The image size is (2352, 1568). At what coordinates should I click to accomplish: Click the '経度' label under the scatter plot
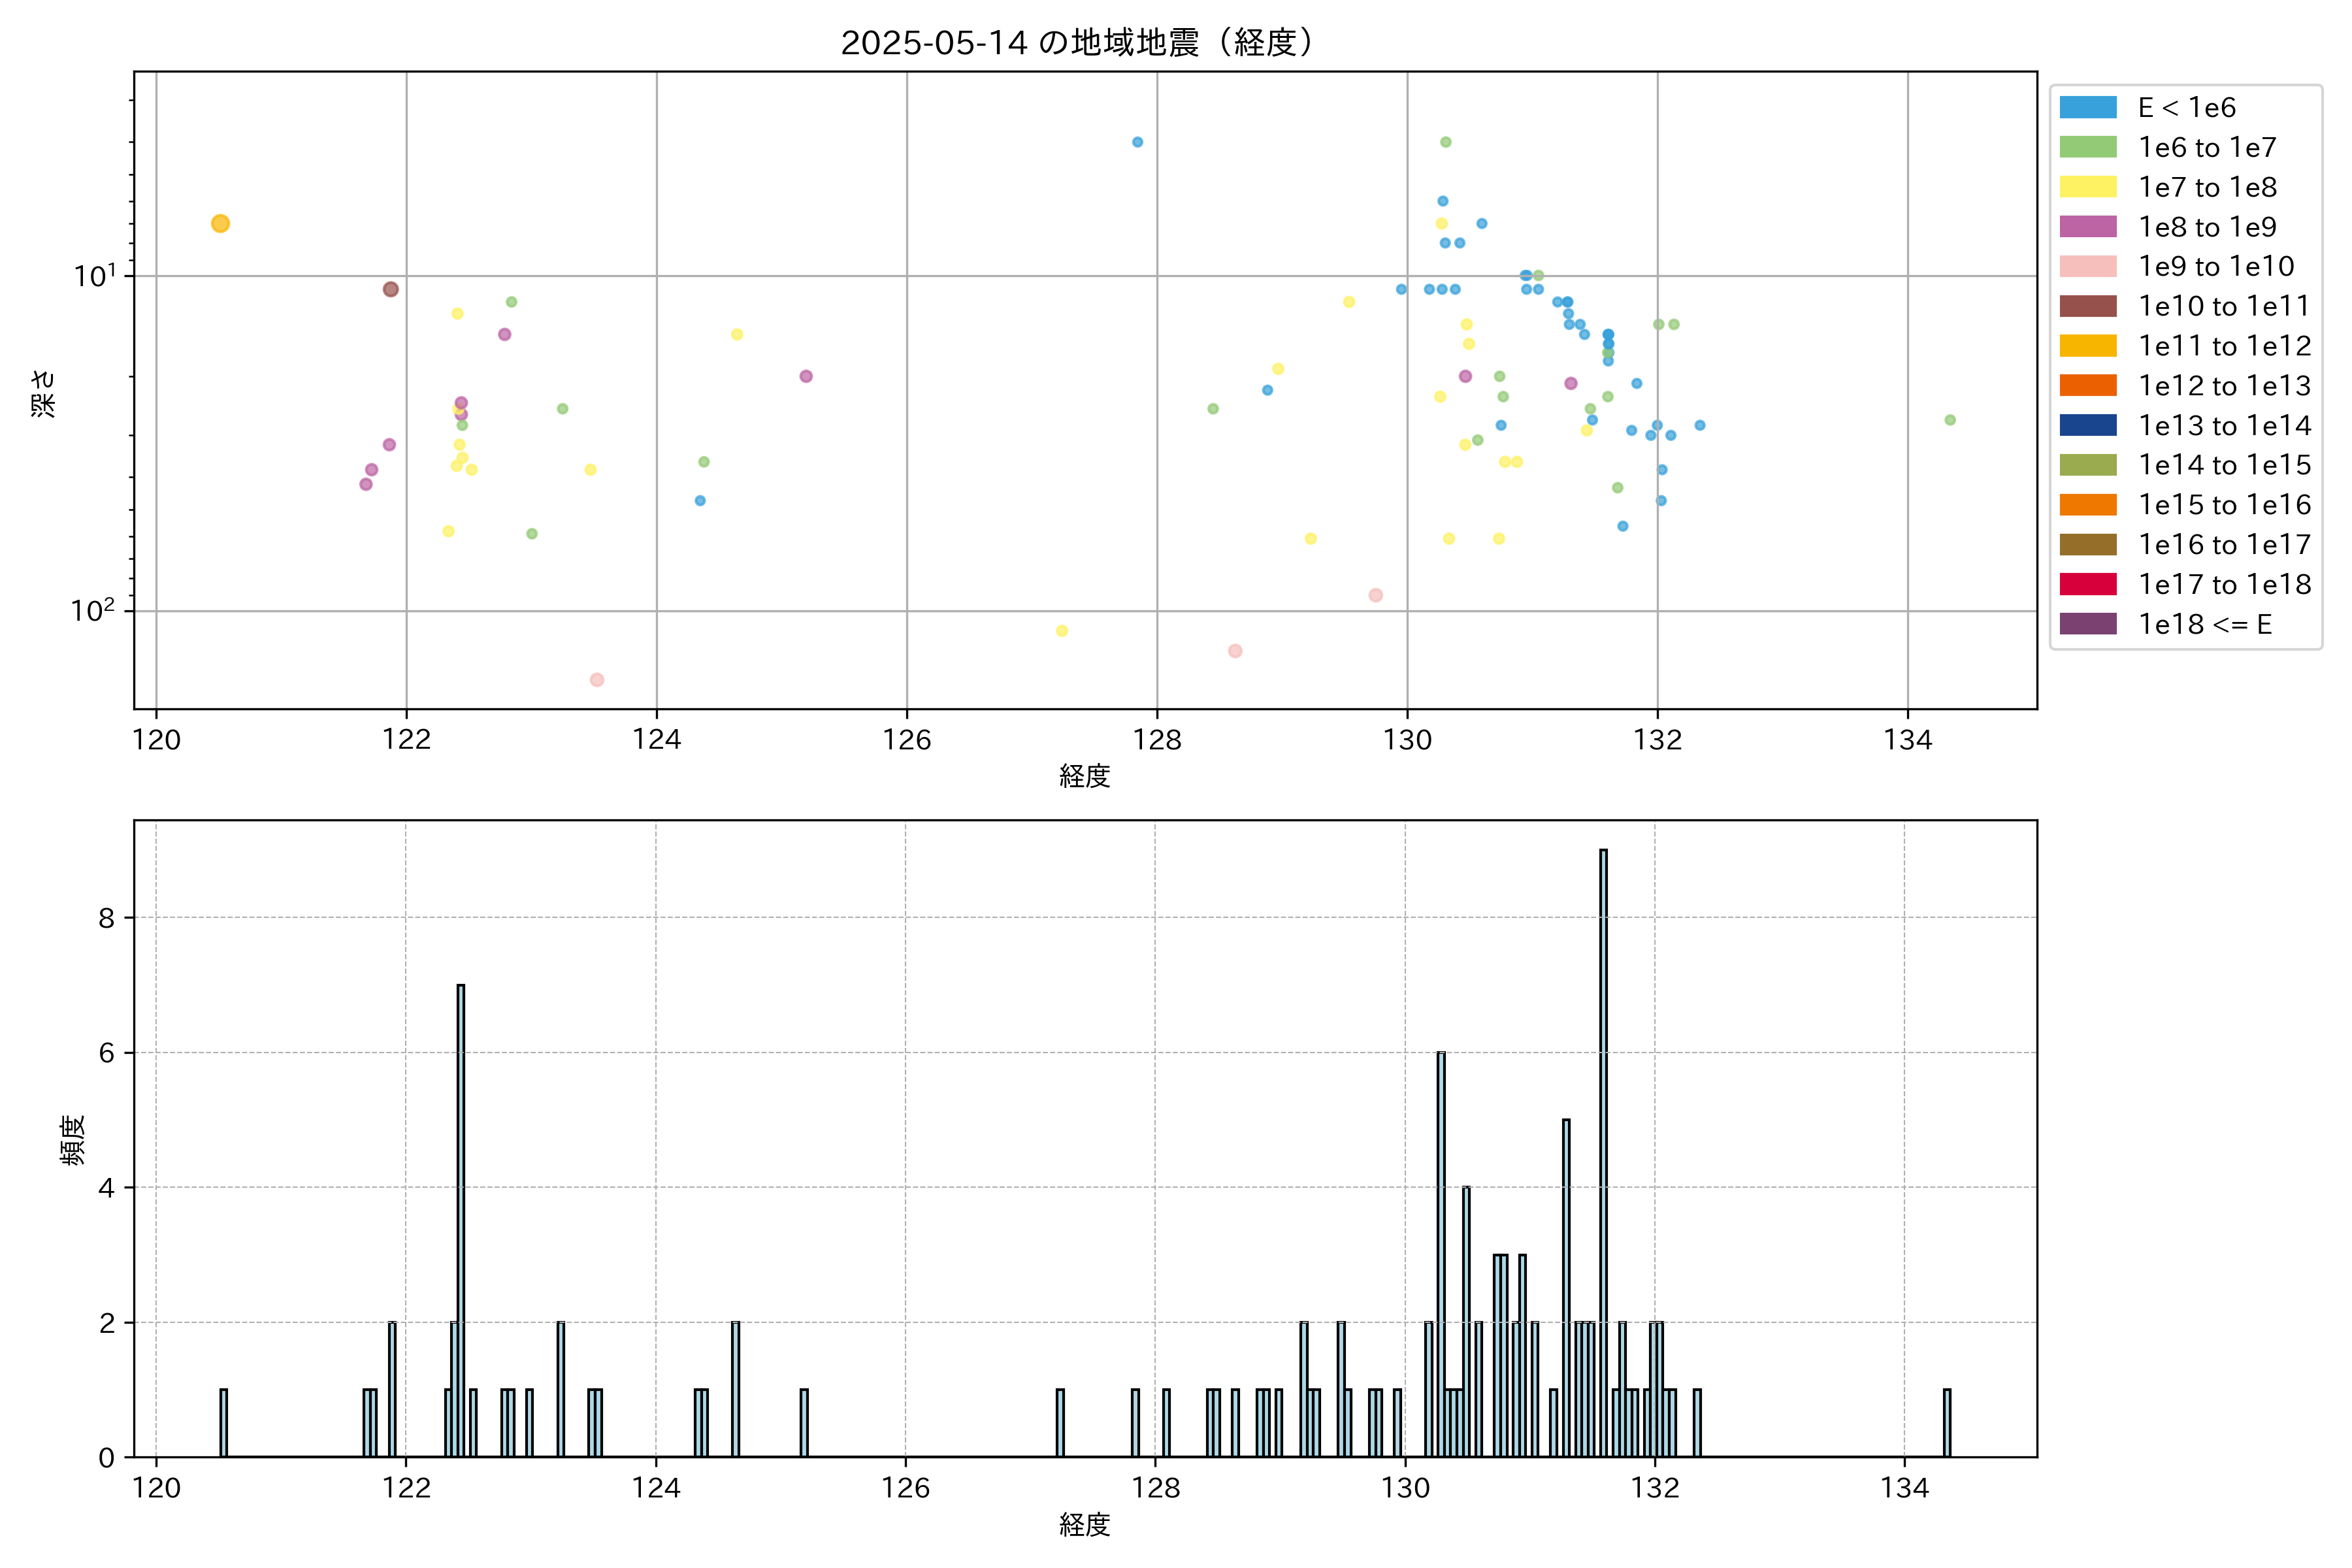coord(1085,776)
